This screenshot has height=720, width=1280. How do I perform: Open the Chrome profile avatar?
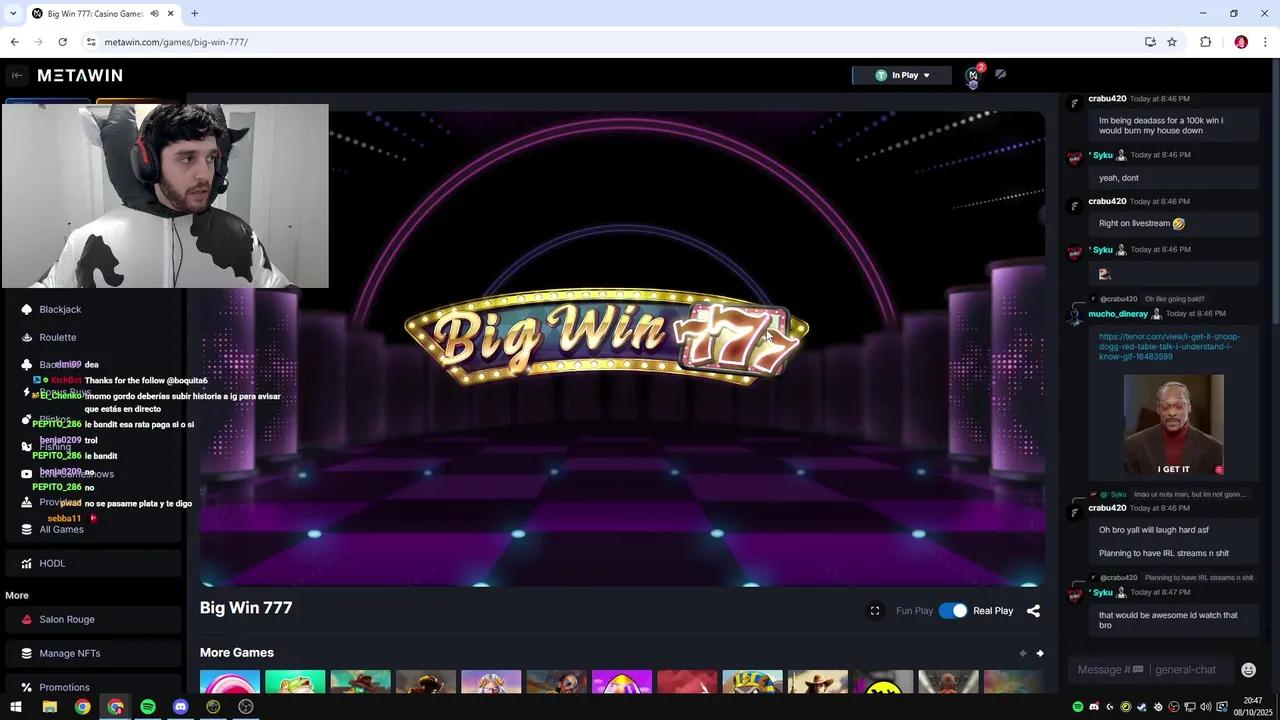click(x=1241, y=42)
